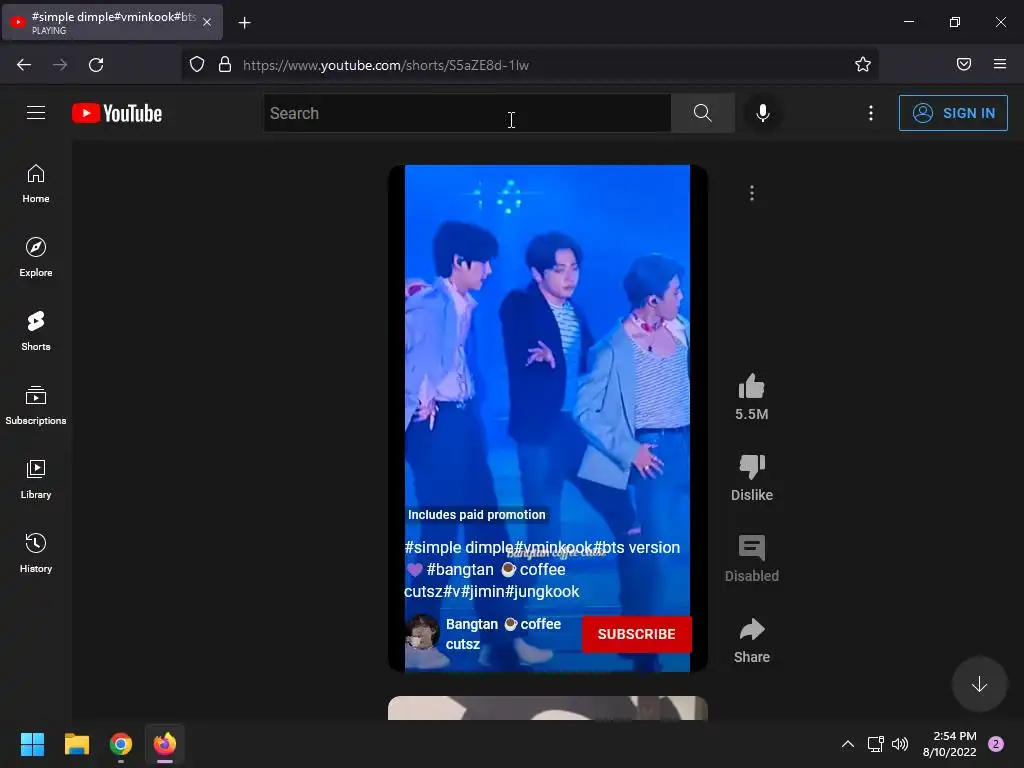
Task: Open Bangtan coffee cutsz channel name link
Action: click(x=504, y=633)
